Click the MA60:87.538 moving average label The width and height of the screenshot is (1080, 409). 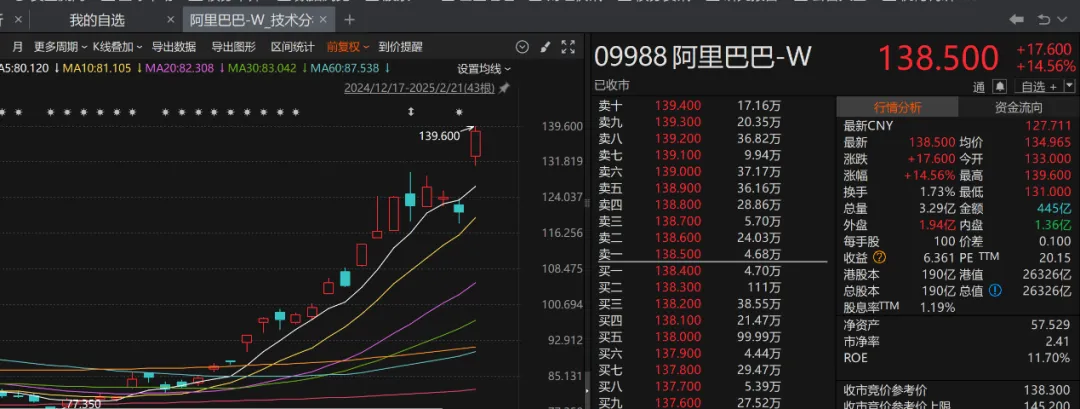(x=344, y=68)
